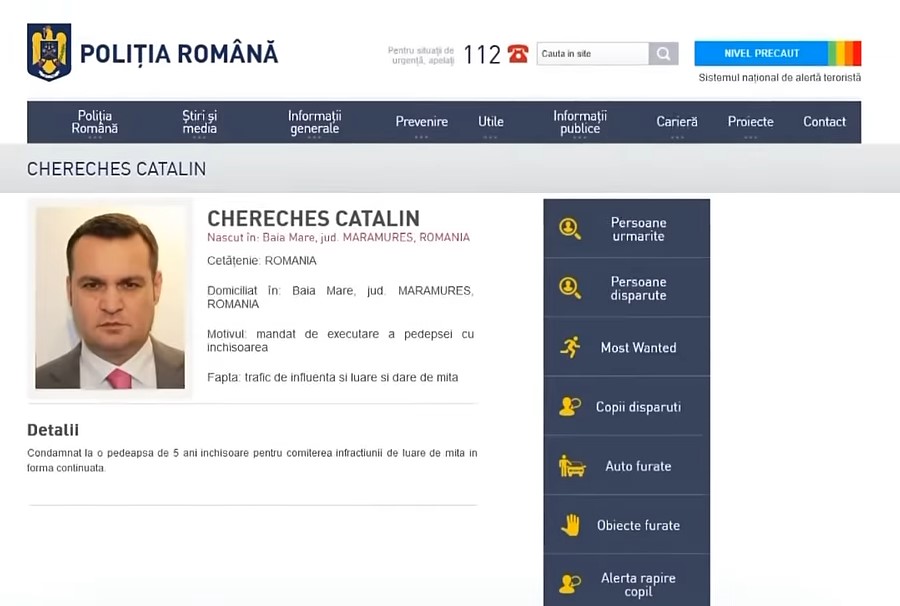Click the photo of Chereches Catalin
The height and width of the screenshot is (606, 900).
tap(110, 297)
